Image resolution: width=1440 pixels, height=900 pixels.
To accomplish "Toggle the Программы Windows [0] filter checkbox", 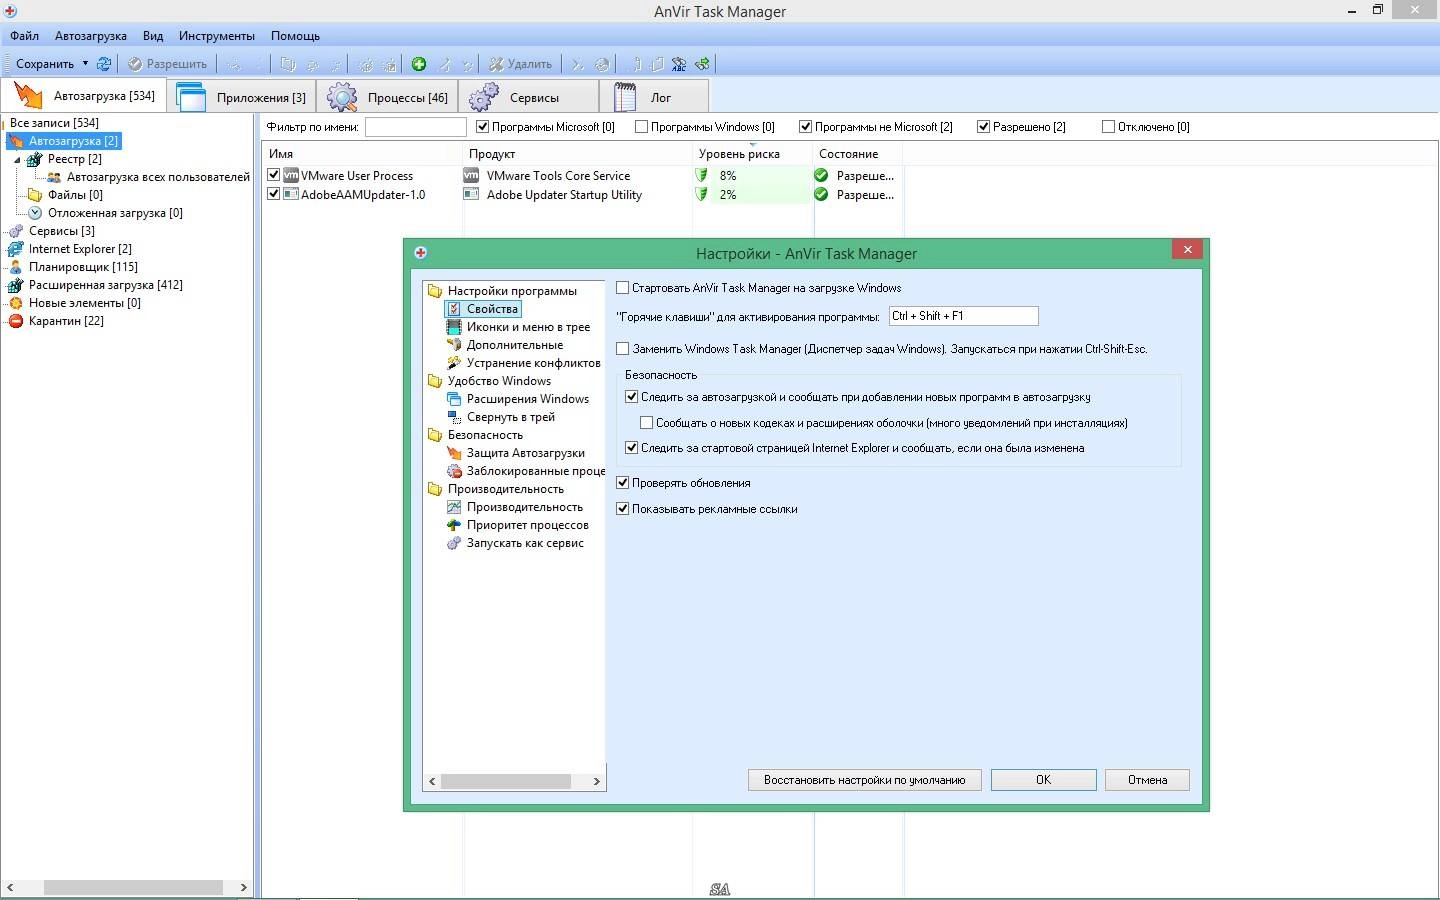I will (641, 127).
